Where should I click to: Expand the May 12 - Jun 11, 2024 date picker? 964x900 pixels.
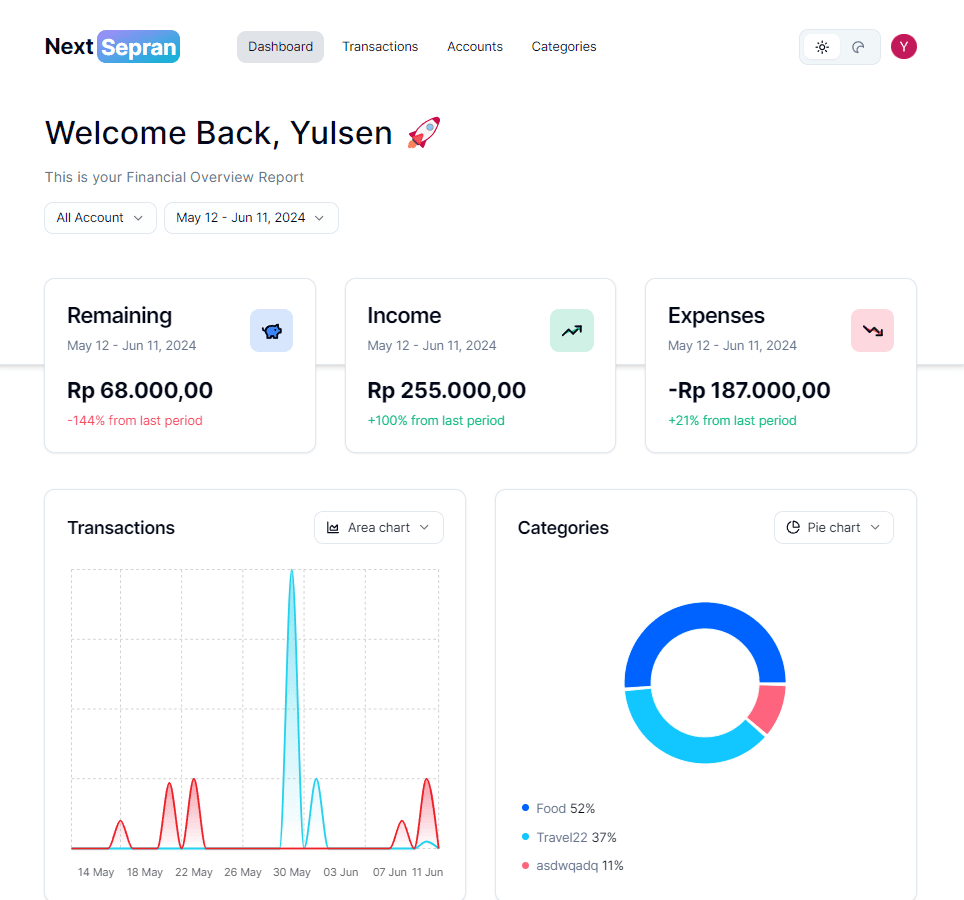point(251,218)
